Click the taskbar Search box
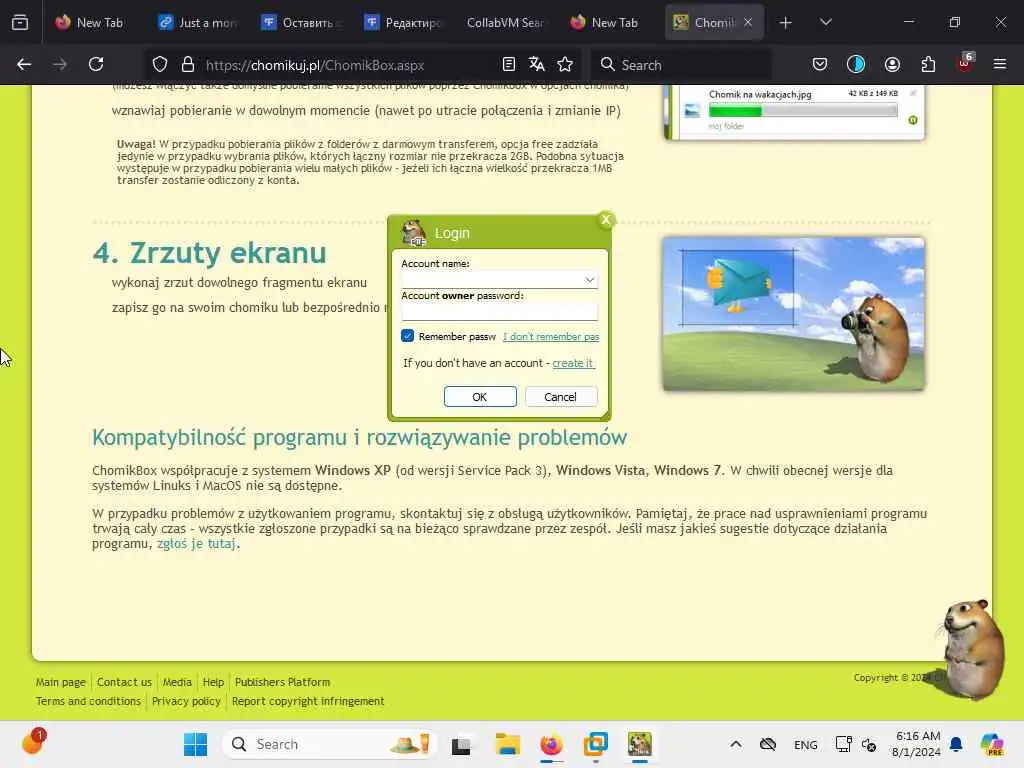Screen dimensions: 1024x768 click(x=330, y=744)
